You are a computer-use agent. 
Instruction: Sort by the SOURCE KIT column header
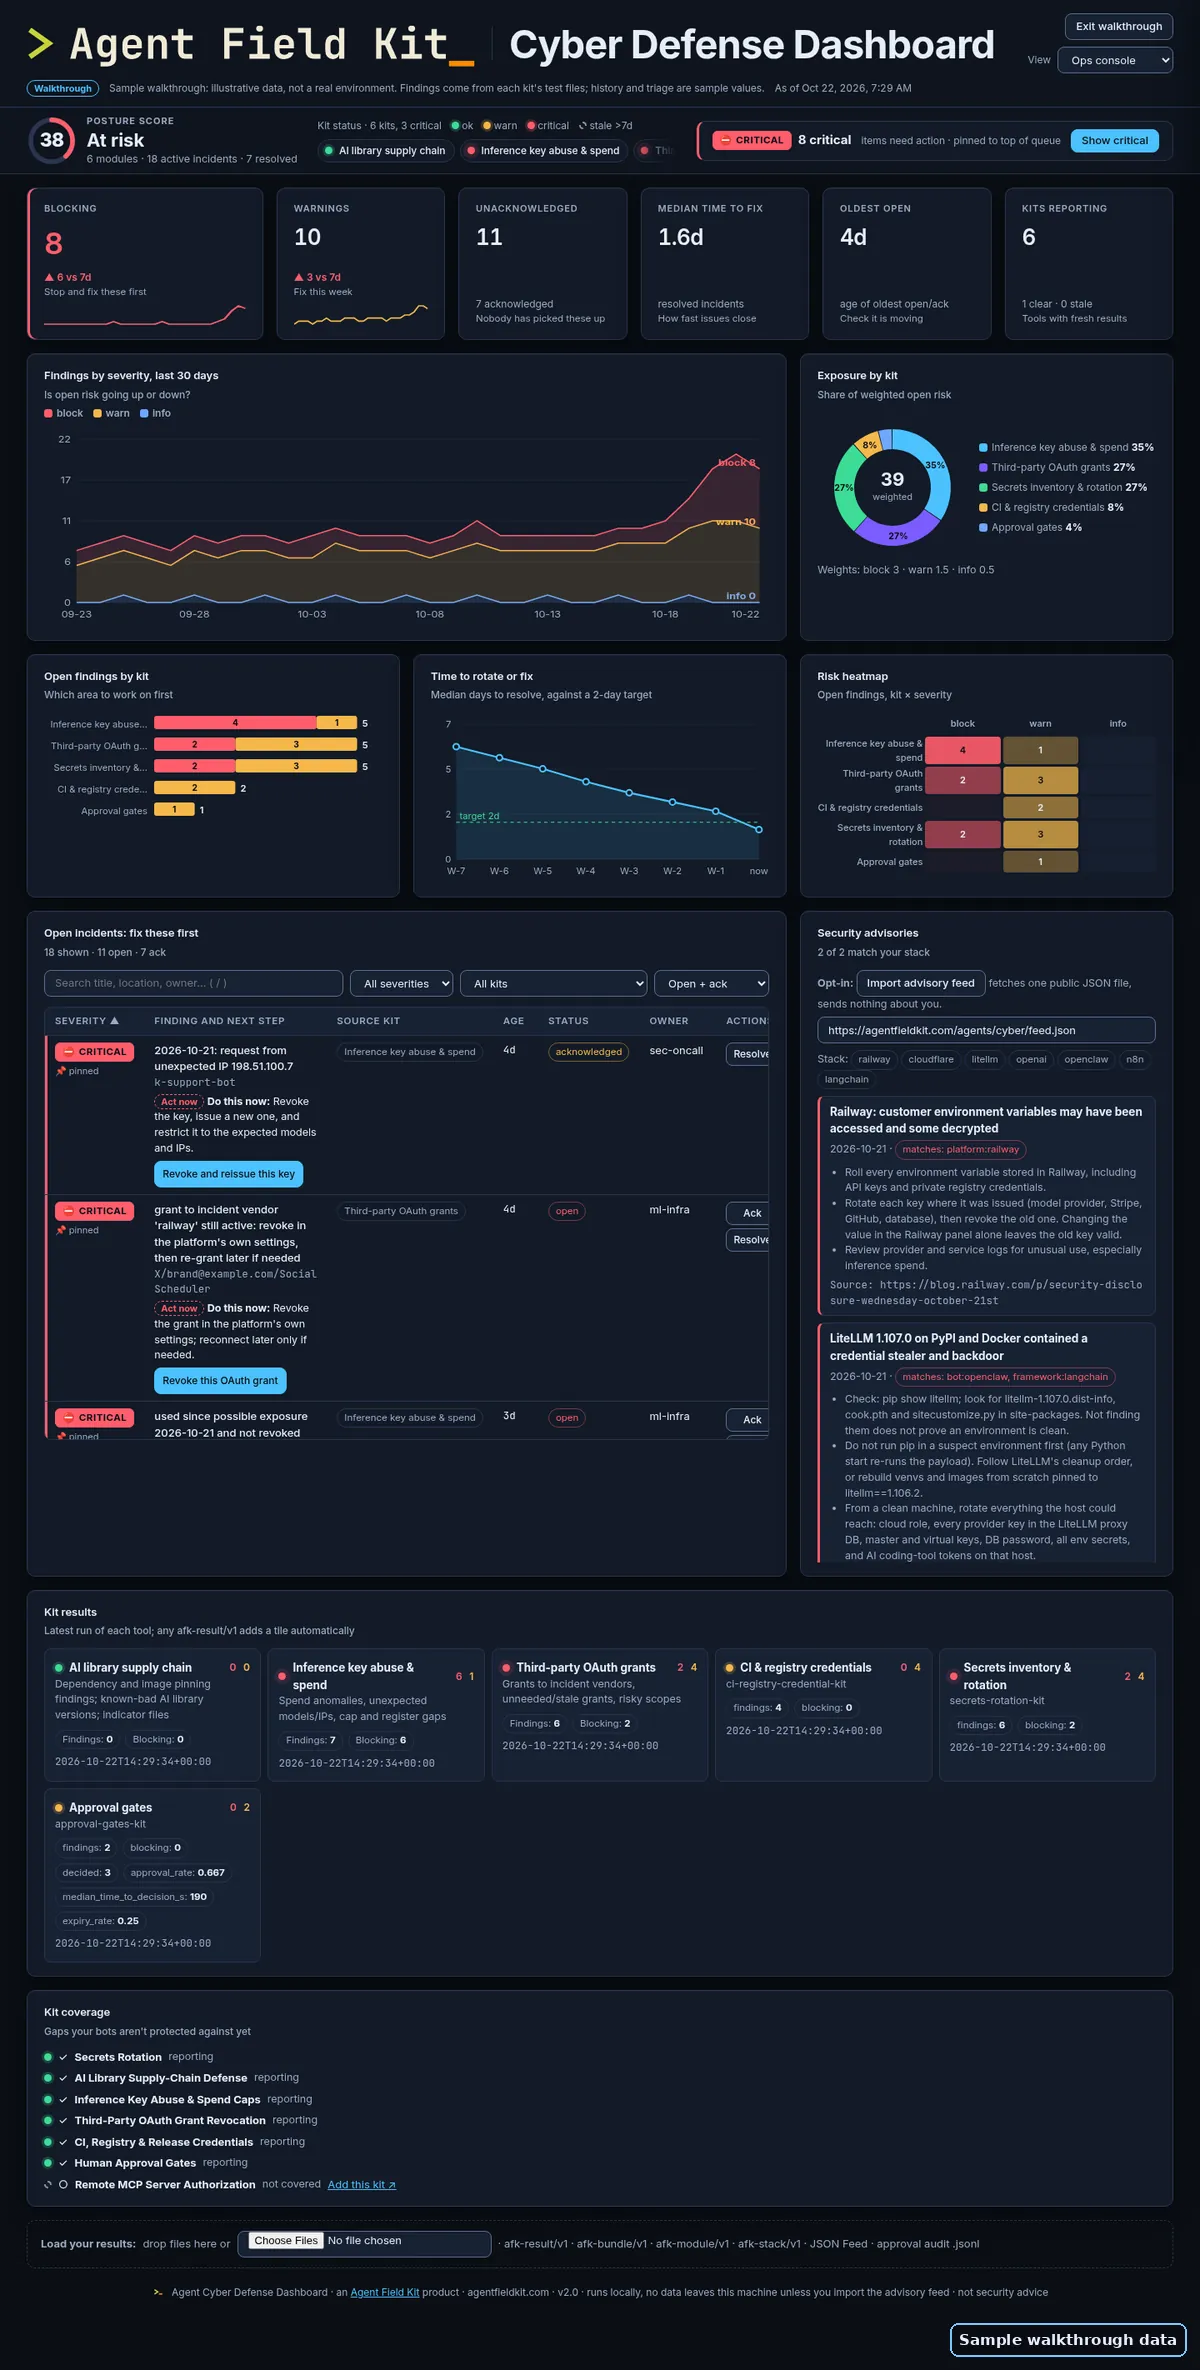pos(368,1021)
